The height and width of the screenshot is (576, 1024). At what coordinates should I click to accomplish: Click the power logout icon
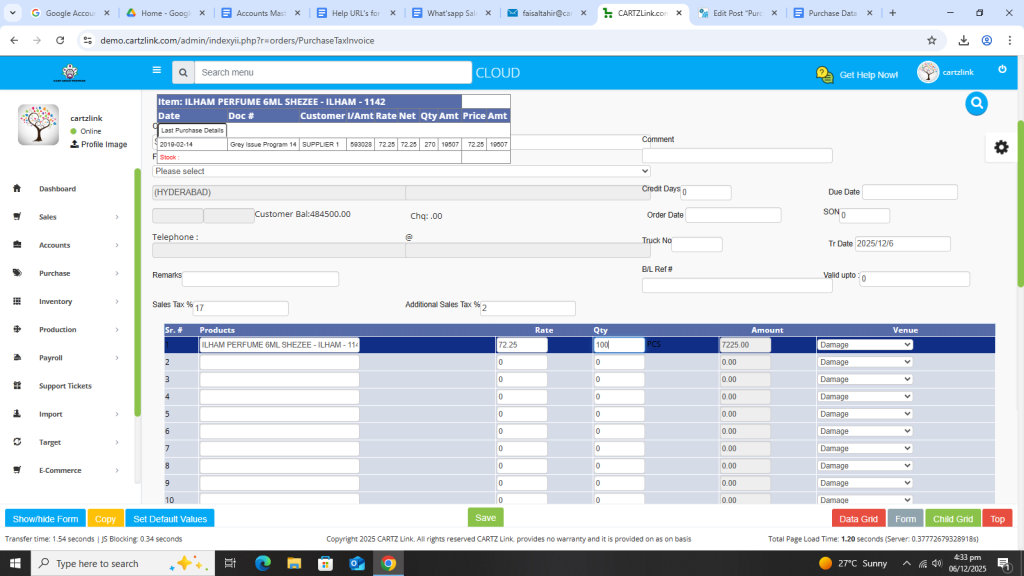pos(1002,69)
